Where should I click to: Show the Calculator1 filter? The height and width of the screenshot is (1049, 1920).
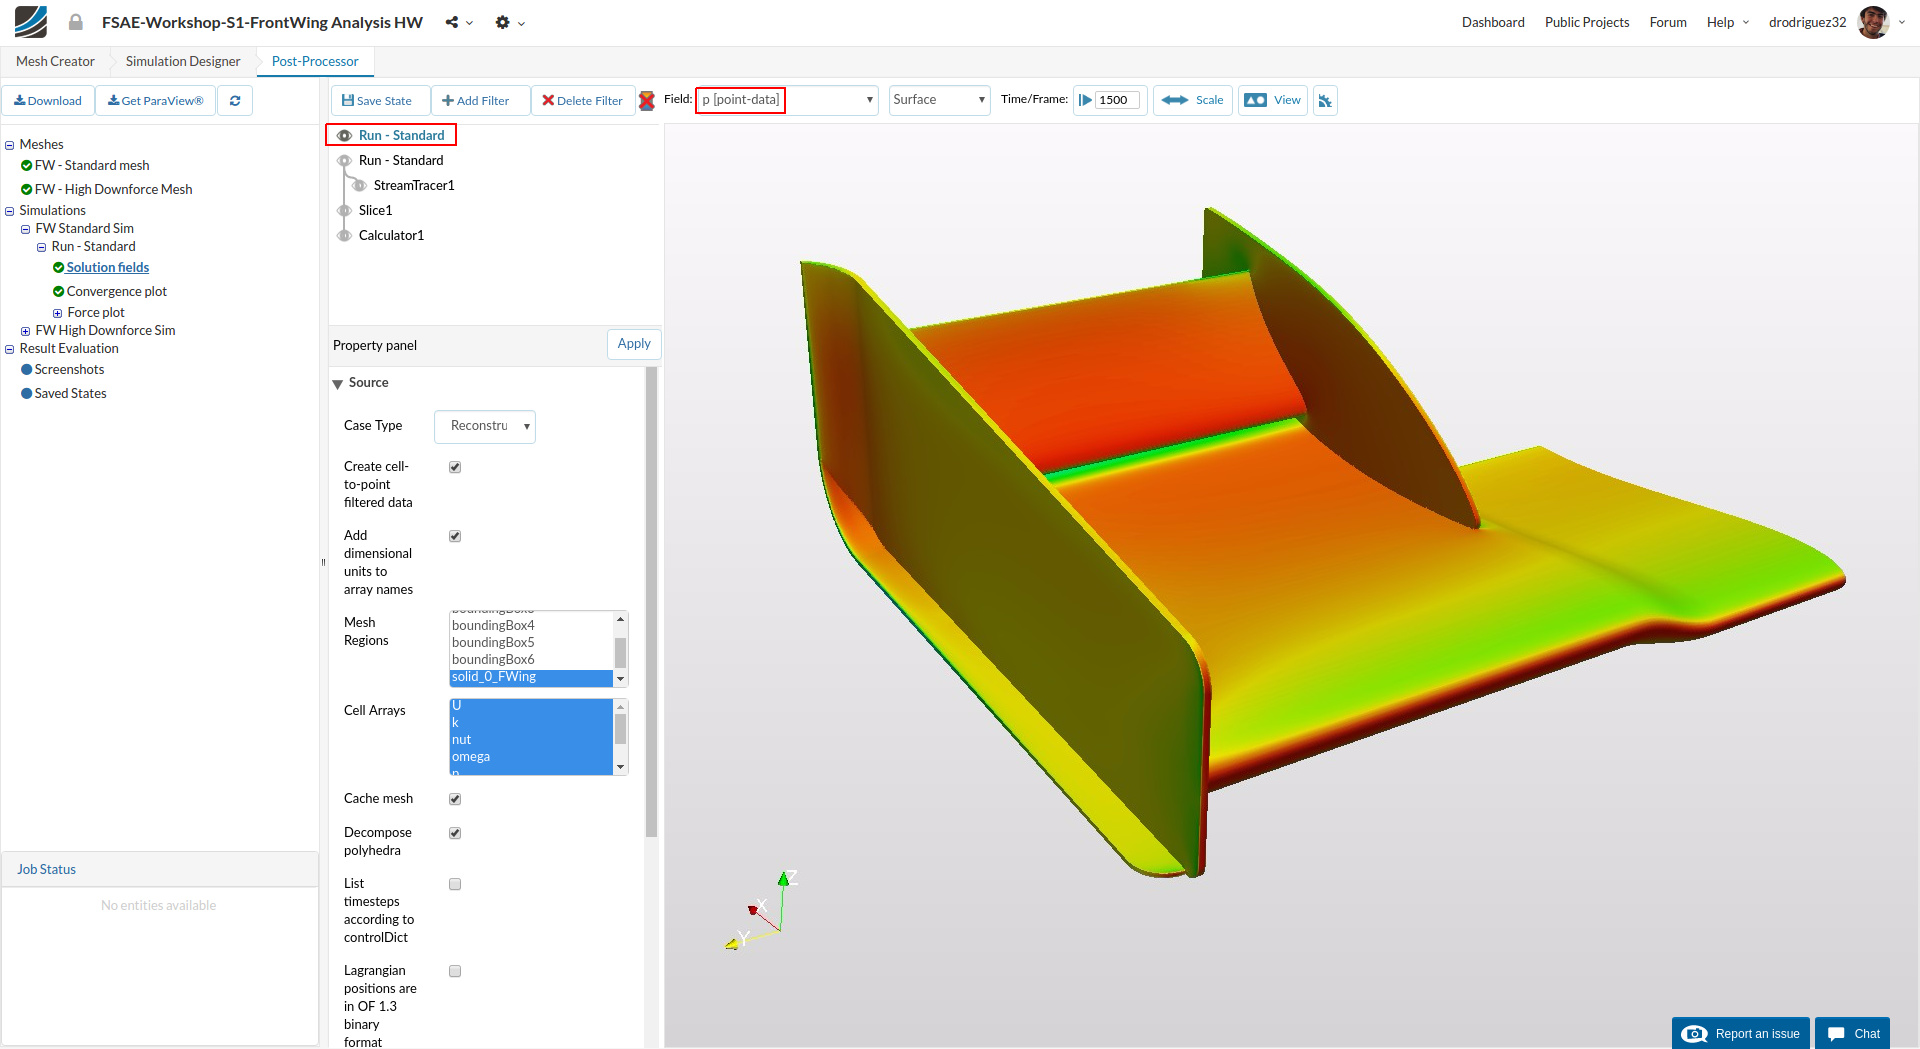[x=344, y=236]
